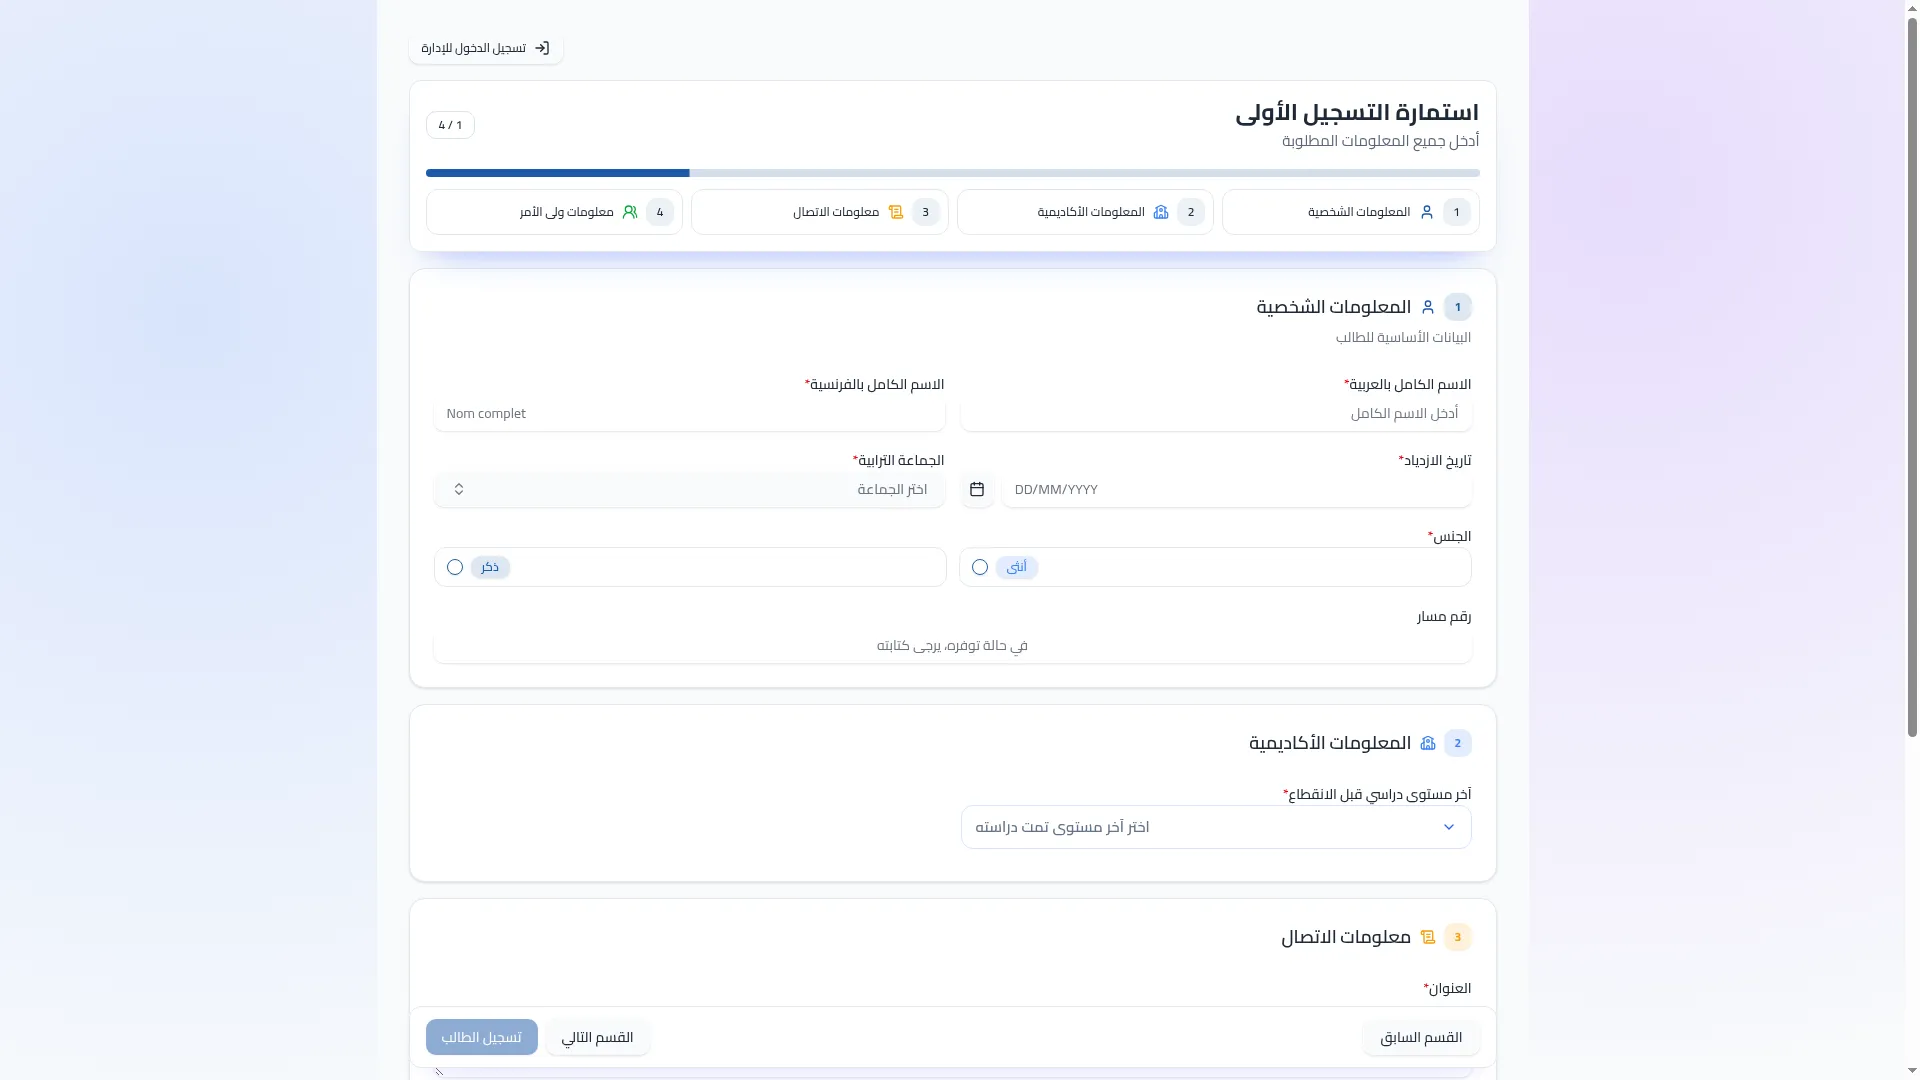Image resolution: width=1920 pixels, height=1080 pixels.
Task: Click number 2 badge in section heading
Action: point(1458,743)
